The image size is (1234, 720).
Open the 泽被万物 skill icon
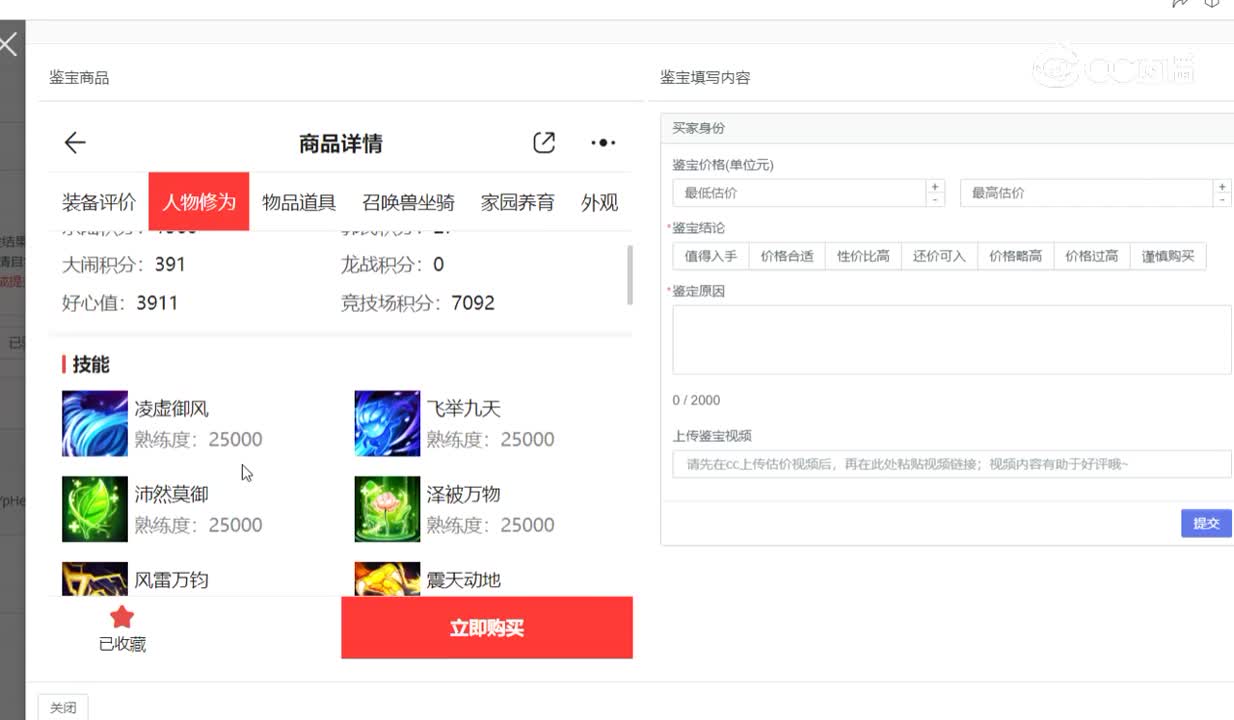[x=387, y=508]
